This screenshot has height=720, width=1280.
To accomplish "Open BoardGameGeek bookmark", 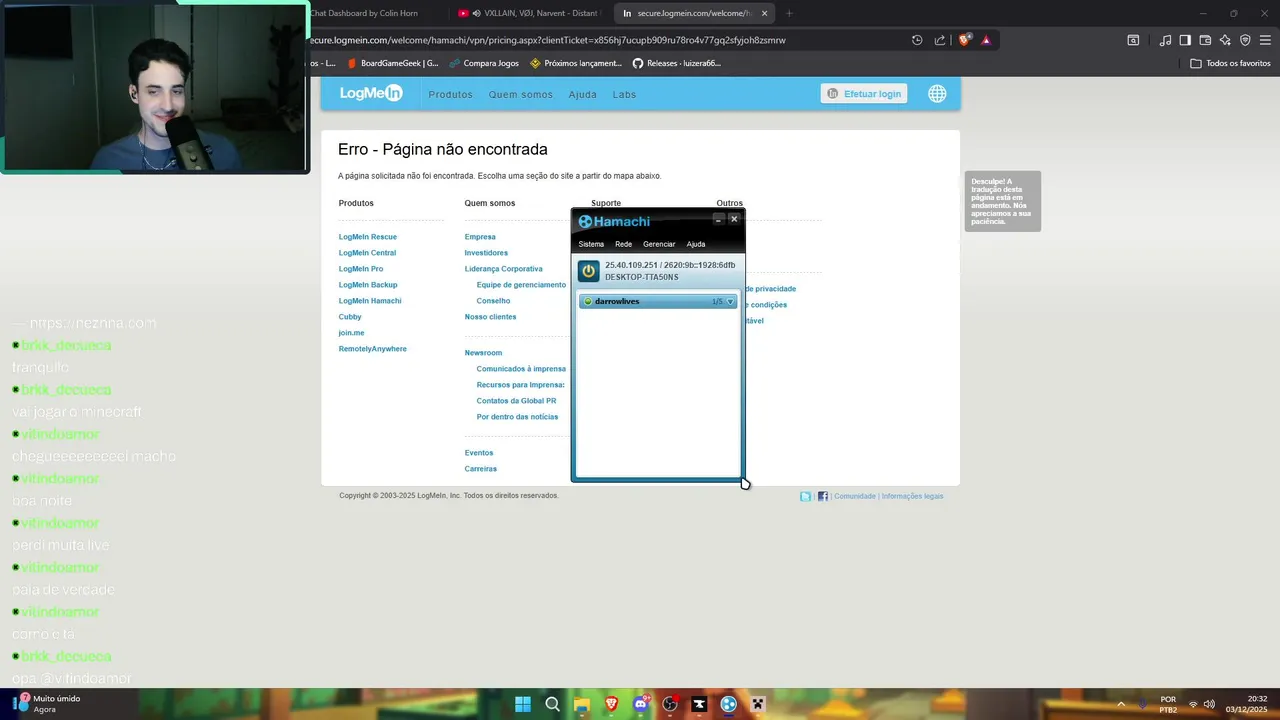I will pyautogui.click(x=392, y=63).
